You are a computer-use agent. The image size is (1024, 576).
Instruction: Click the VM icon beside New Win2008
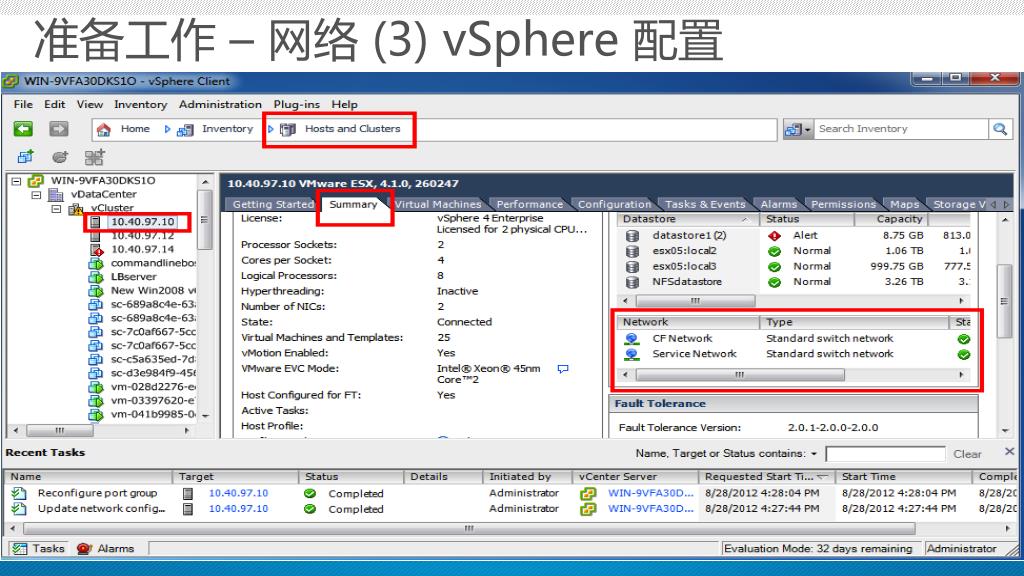coord(95,291)
